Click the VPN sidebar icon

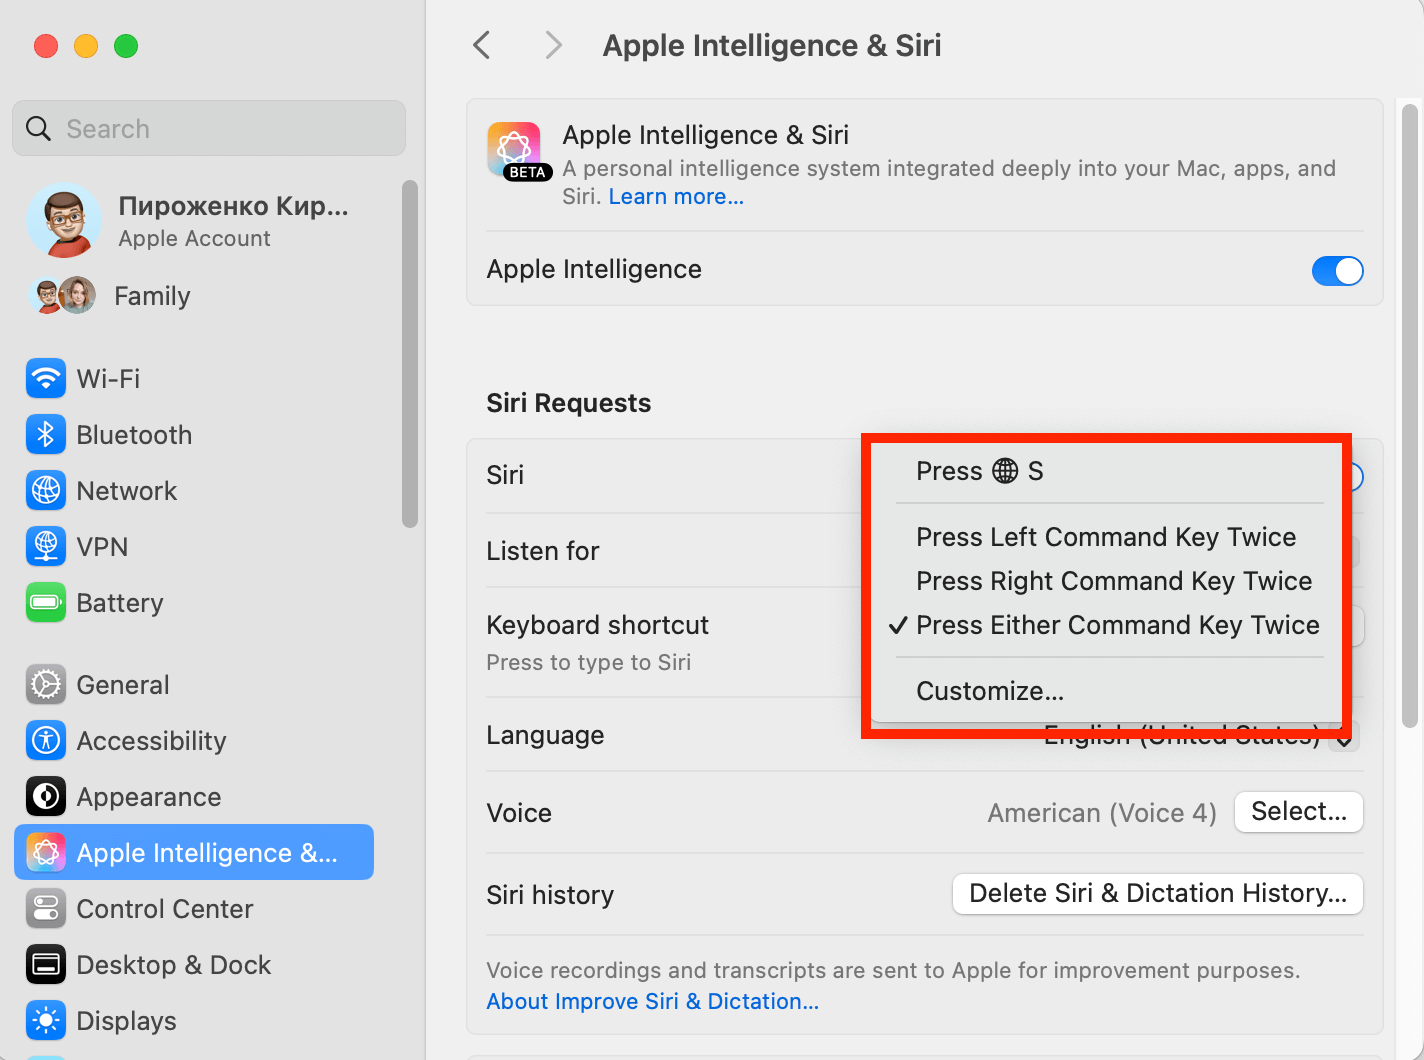point(45,546)
